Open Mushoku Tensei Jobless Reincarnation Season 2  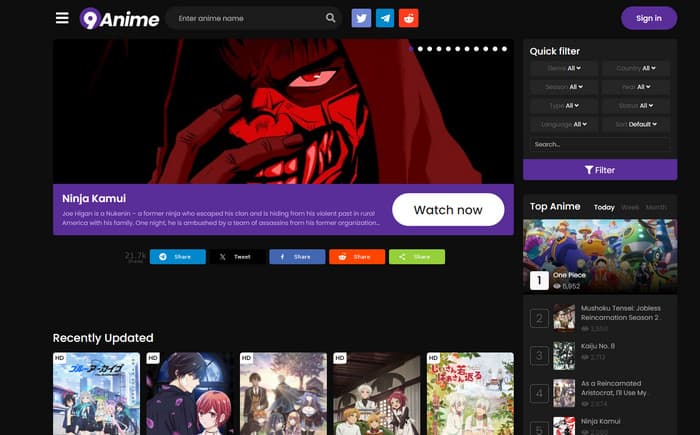(621, 313)
